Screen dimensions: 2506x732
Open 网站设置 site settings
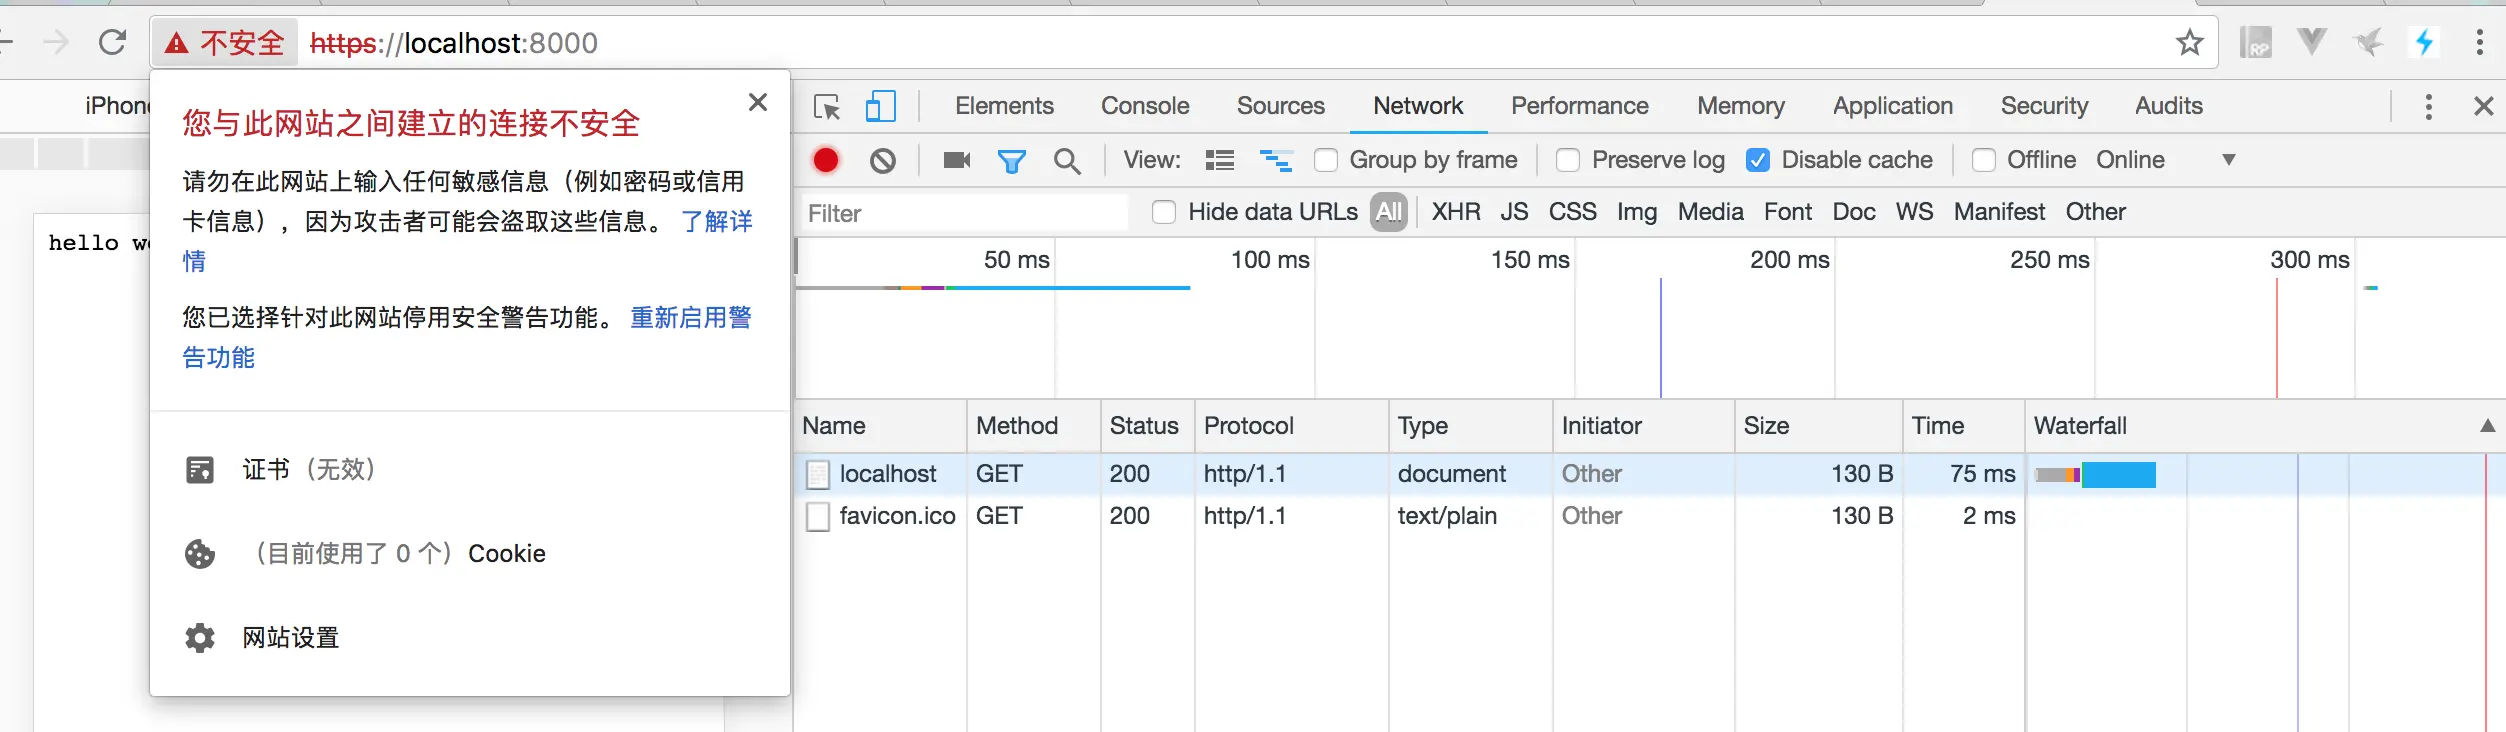pos(290,638)
